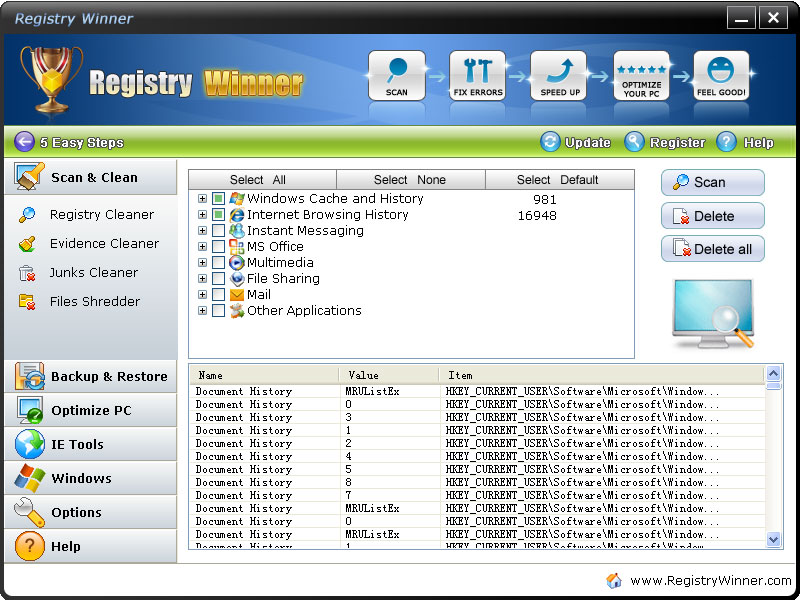Click the FIX ERRORS step icon
Image resolution: width=800 pixels, height=600 pixels.
[x=478, y=76]
